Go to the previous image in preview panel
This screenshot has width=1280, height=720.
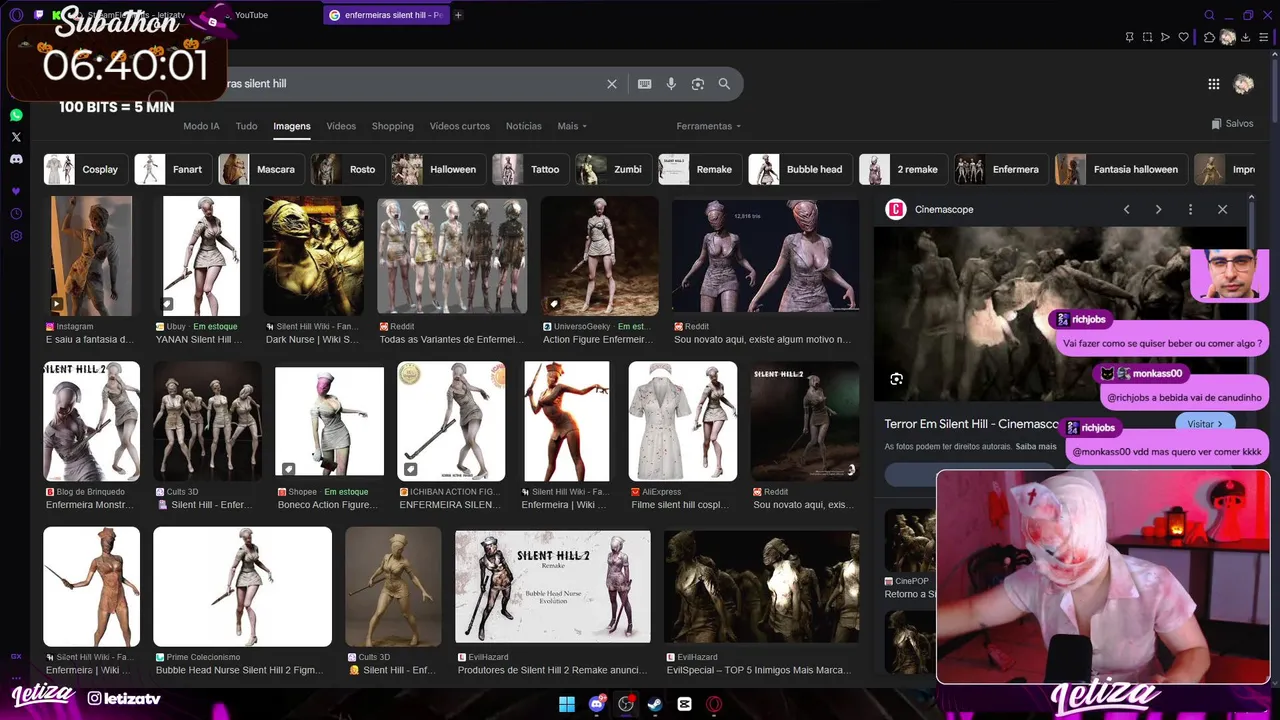1127,209
